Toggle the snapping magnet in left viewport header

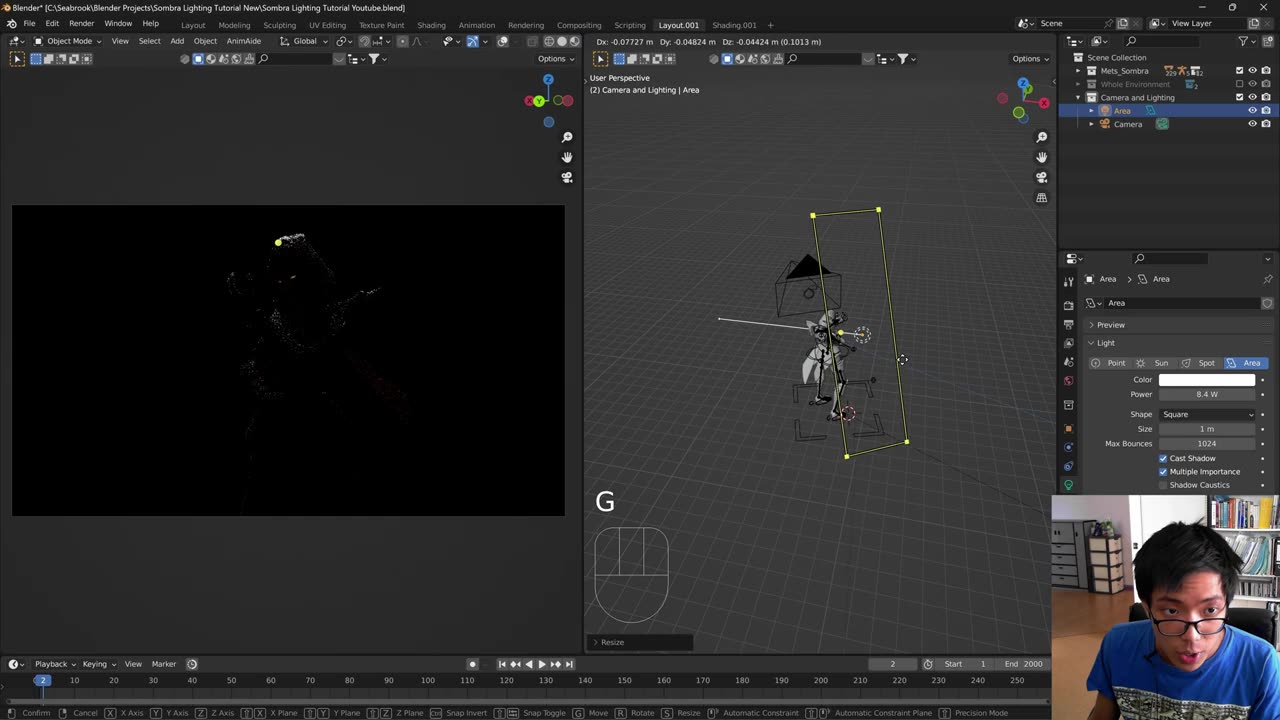(x=364, y=41)
